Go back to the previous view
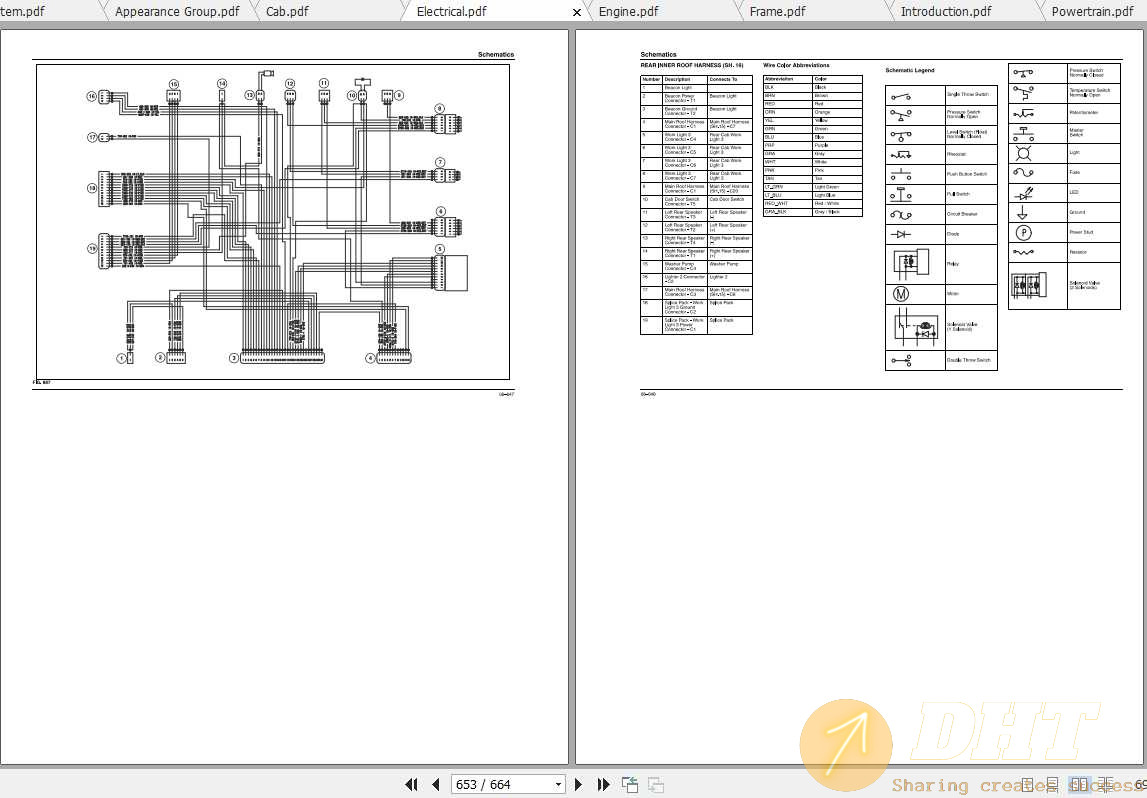Image resolution: width=1147 pixels, height=798 pixels. point(630,784)
